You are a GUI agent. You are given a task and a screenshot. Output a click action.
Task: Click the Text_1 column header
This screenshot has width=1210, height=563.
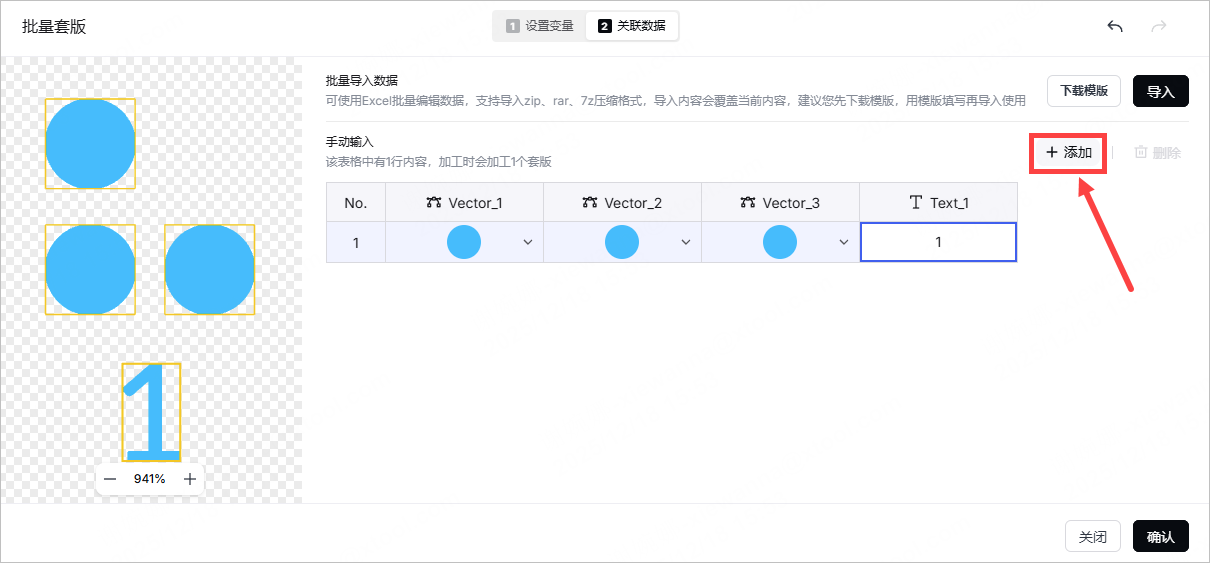[938, 203]
